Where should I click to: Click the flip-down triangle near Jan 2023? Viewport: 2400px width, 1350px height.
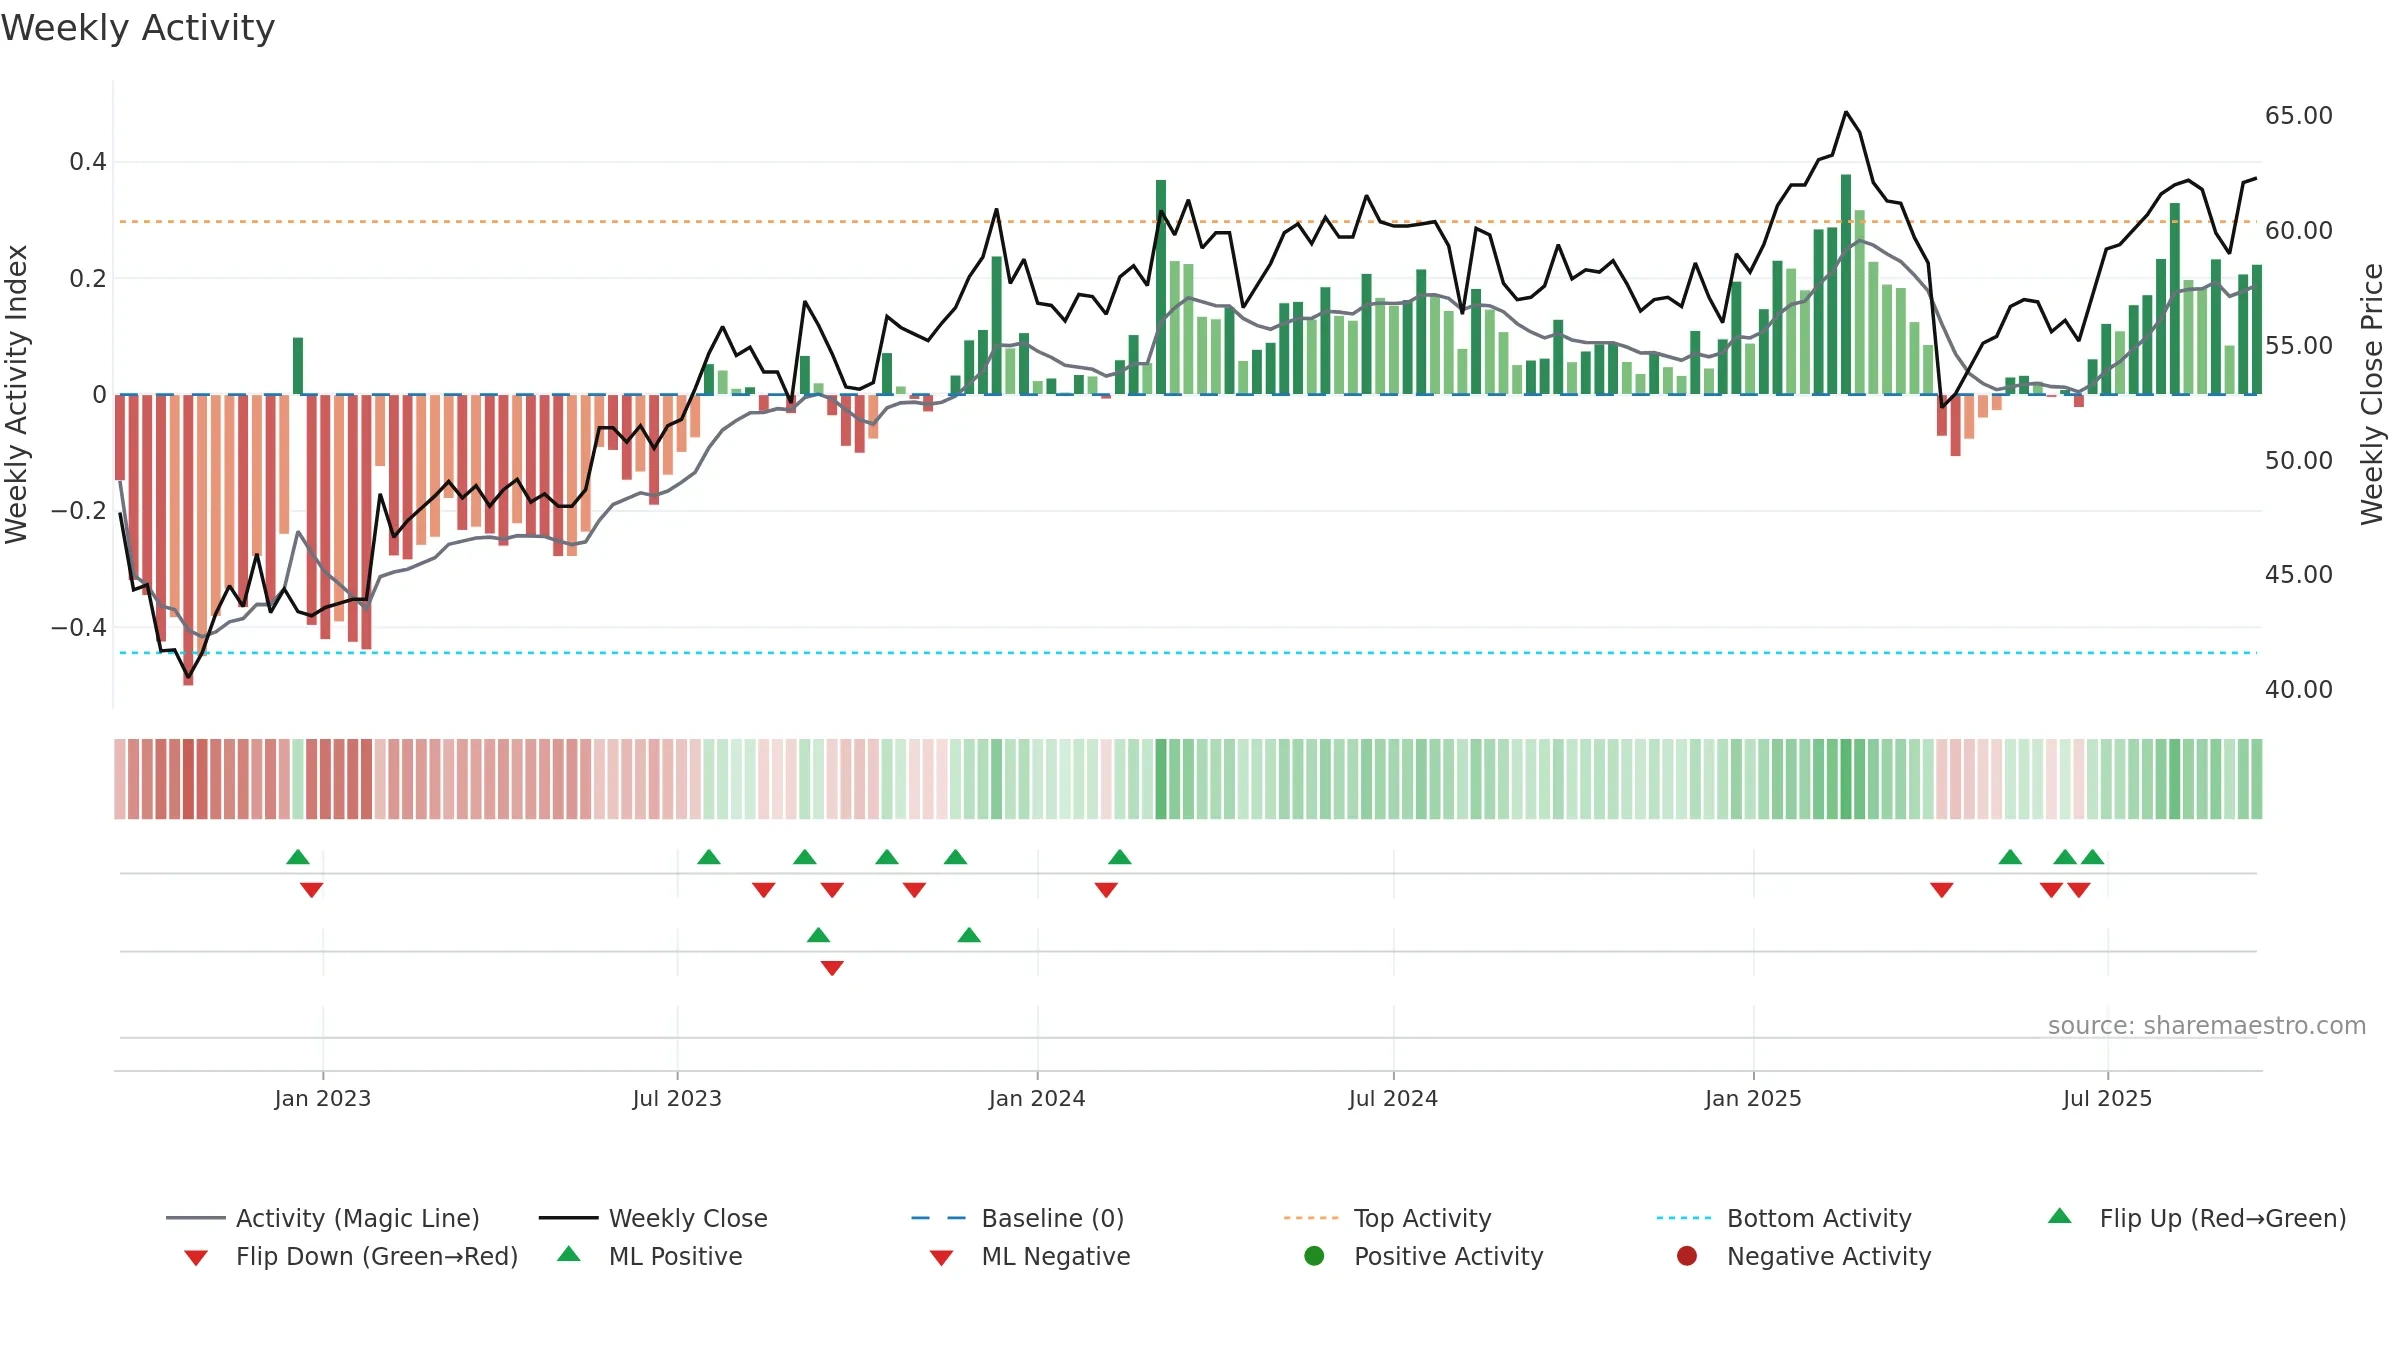[311, 890]
